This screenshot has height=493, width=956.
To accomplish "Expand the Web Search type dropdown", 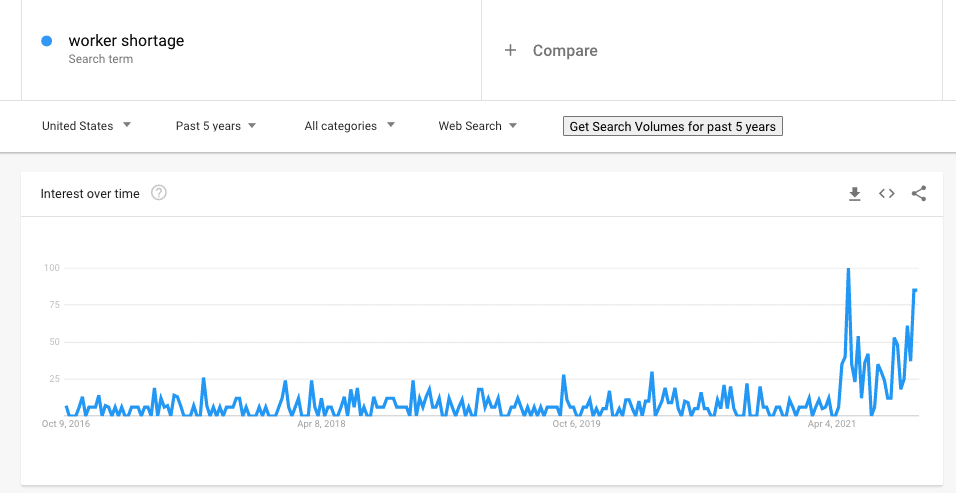I will (478, 126).
